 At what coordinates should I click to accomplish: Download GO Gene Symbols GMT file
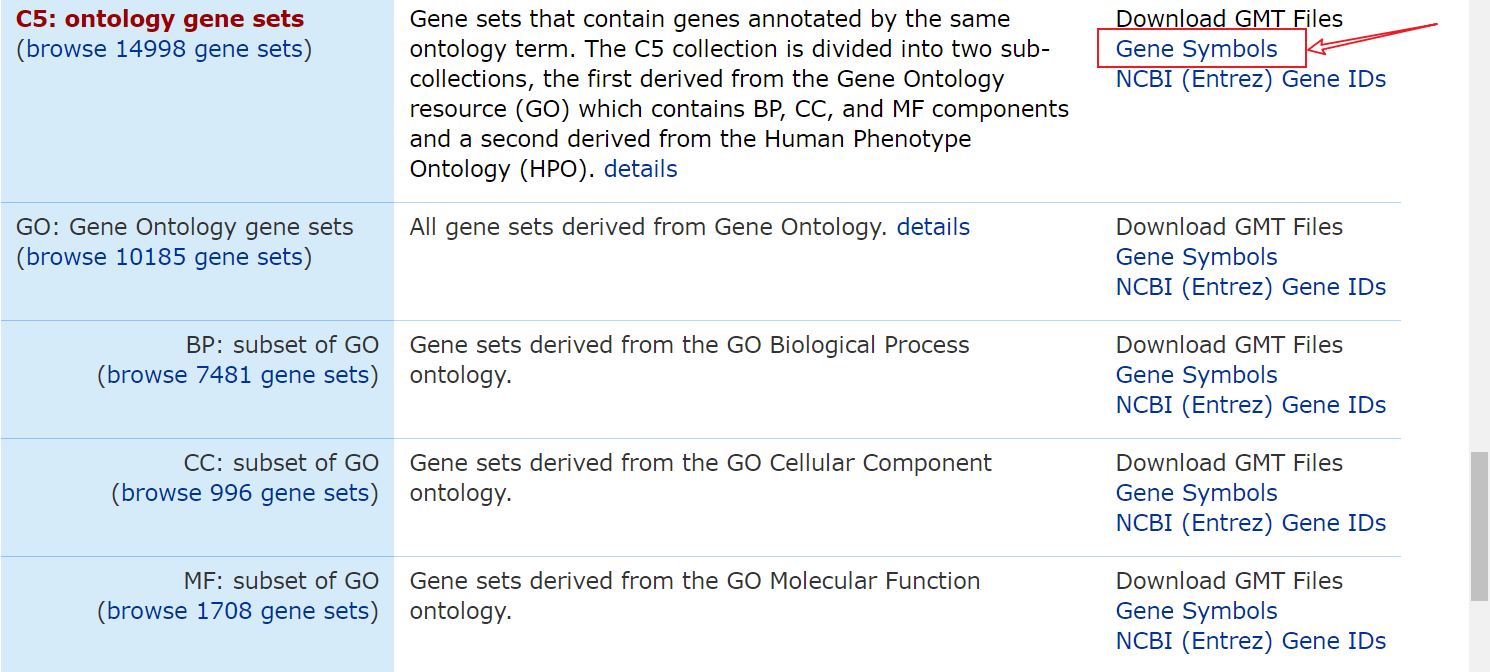click(x=1196, y=257)
